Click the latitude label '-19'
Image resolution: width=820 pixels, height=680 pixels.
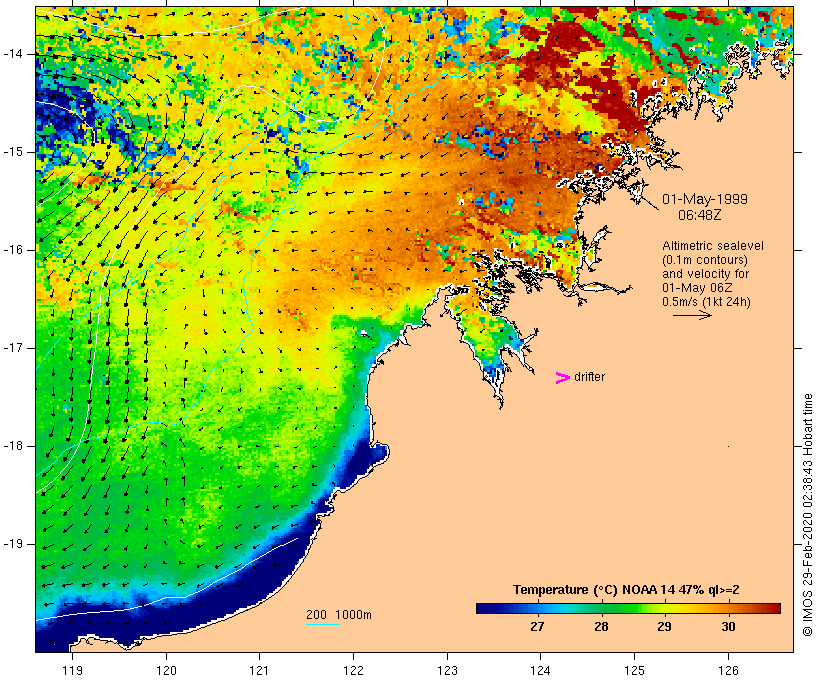click(x=12, y=544)
